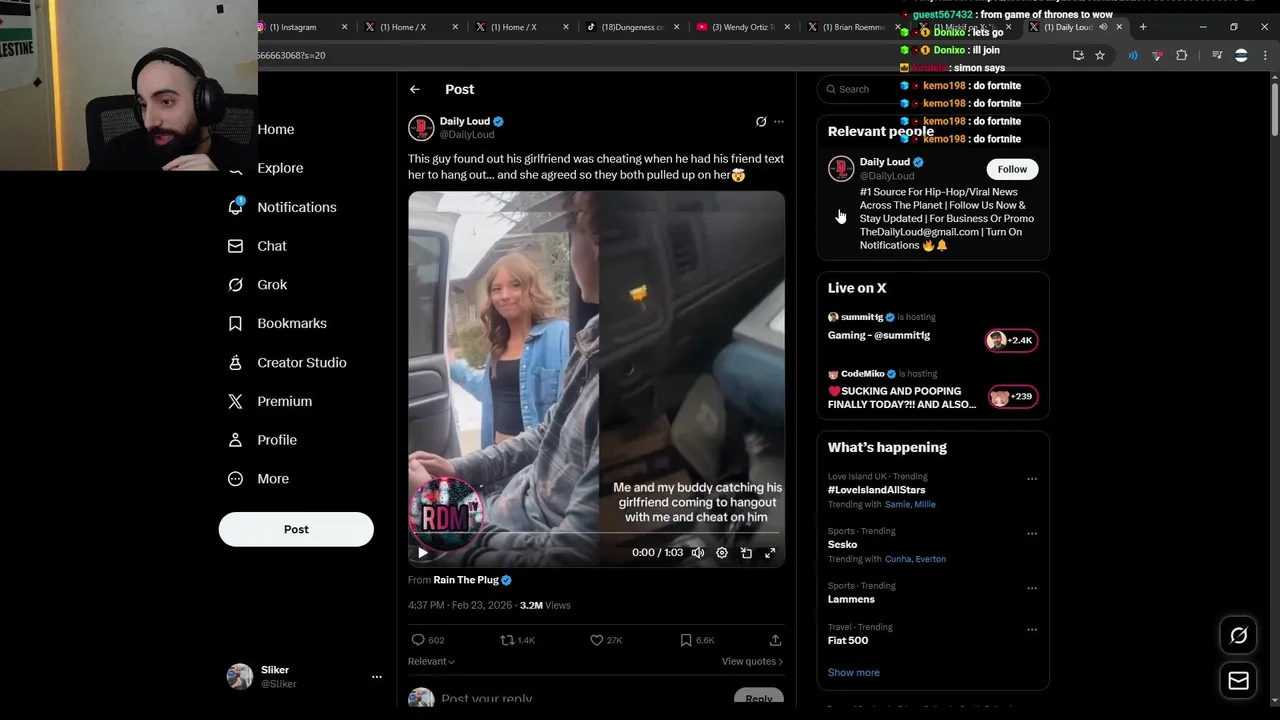Click the Sliker profile avatar

240,677
